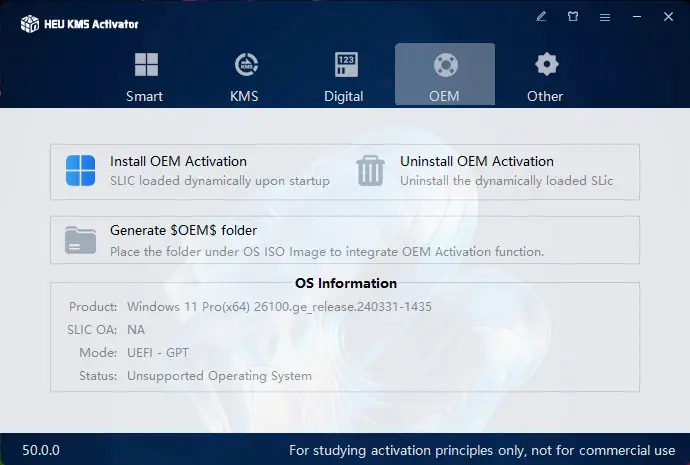Click the 'SLIC loaded dynamically upon startup' text
The image size is (690, 465).
click(220, 181)
